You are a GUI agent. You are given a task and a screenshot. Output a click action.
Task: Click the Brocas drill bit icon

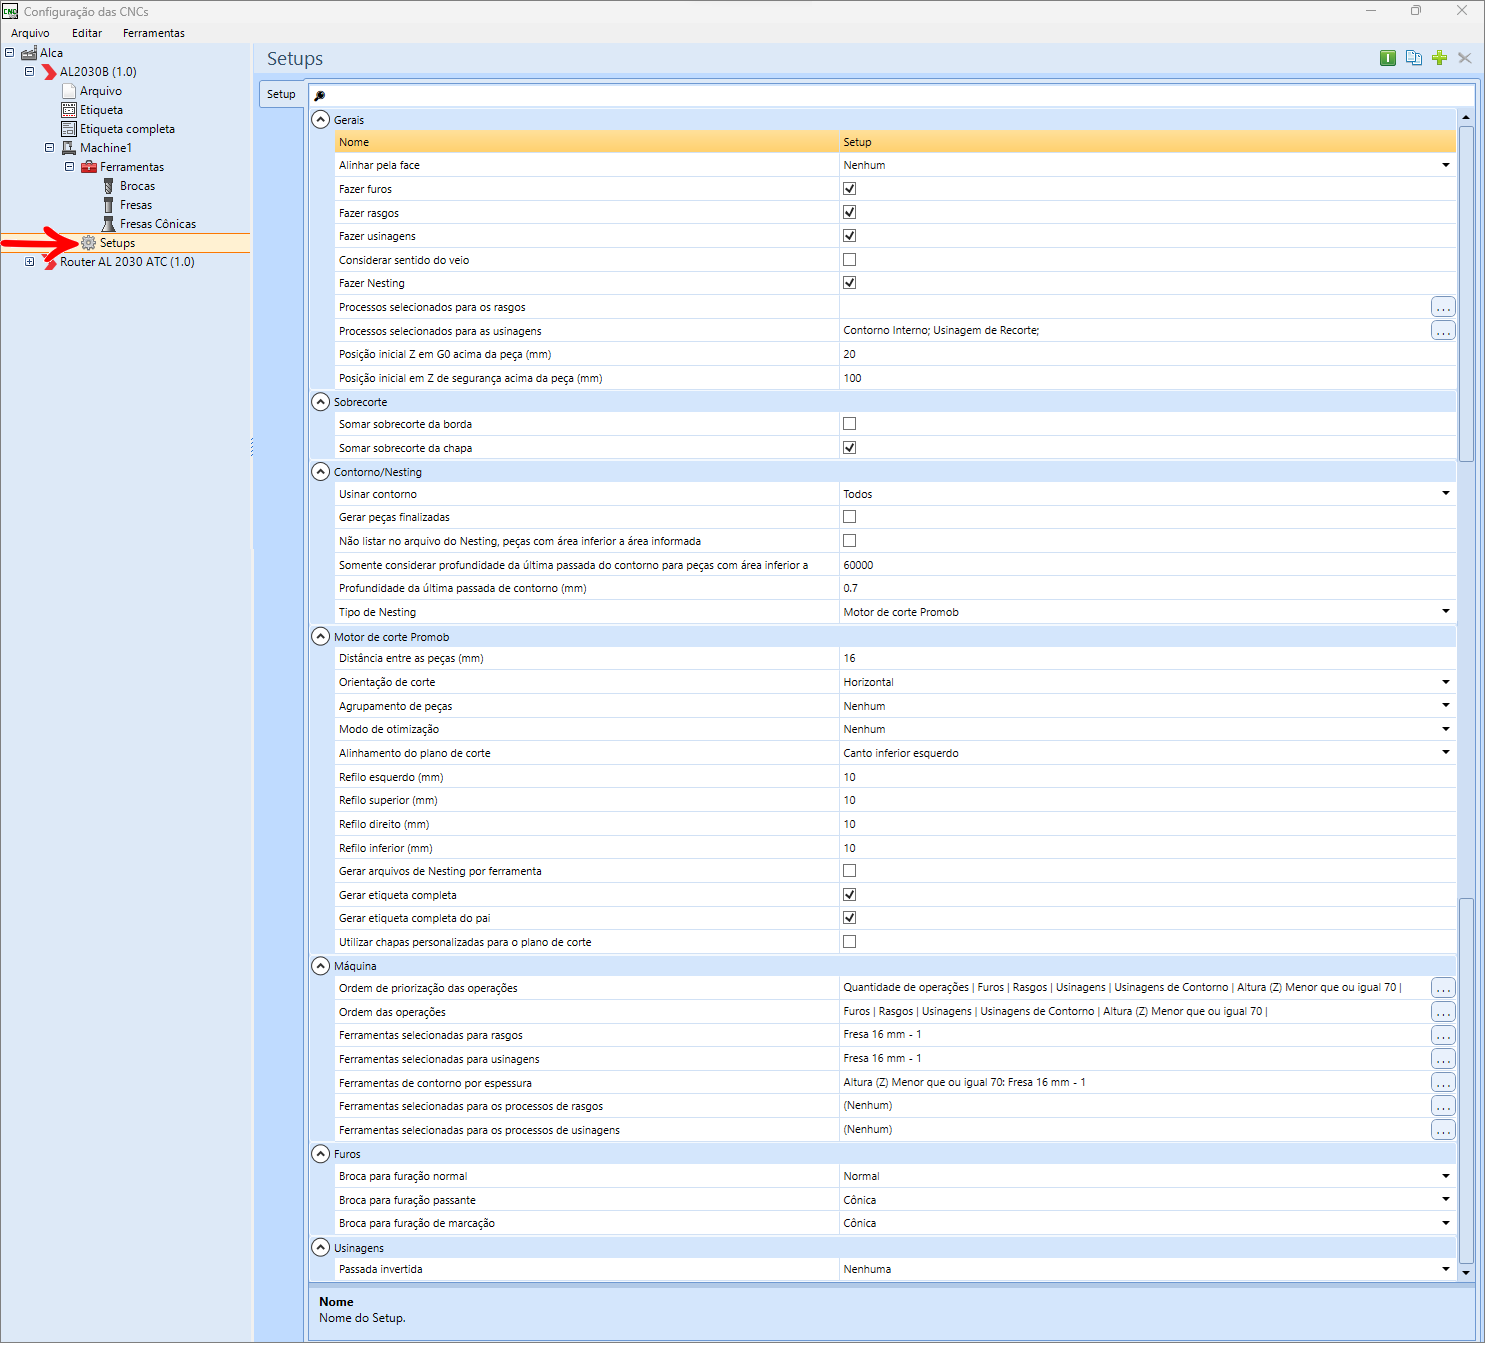109,186
